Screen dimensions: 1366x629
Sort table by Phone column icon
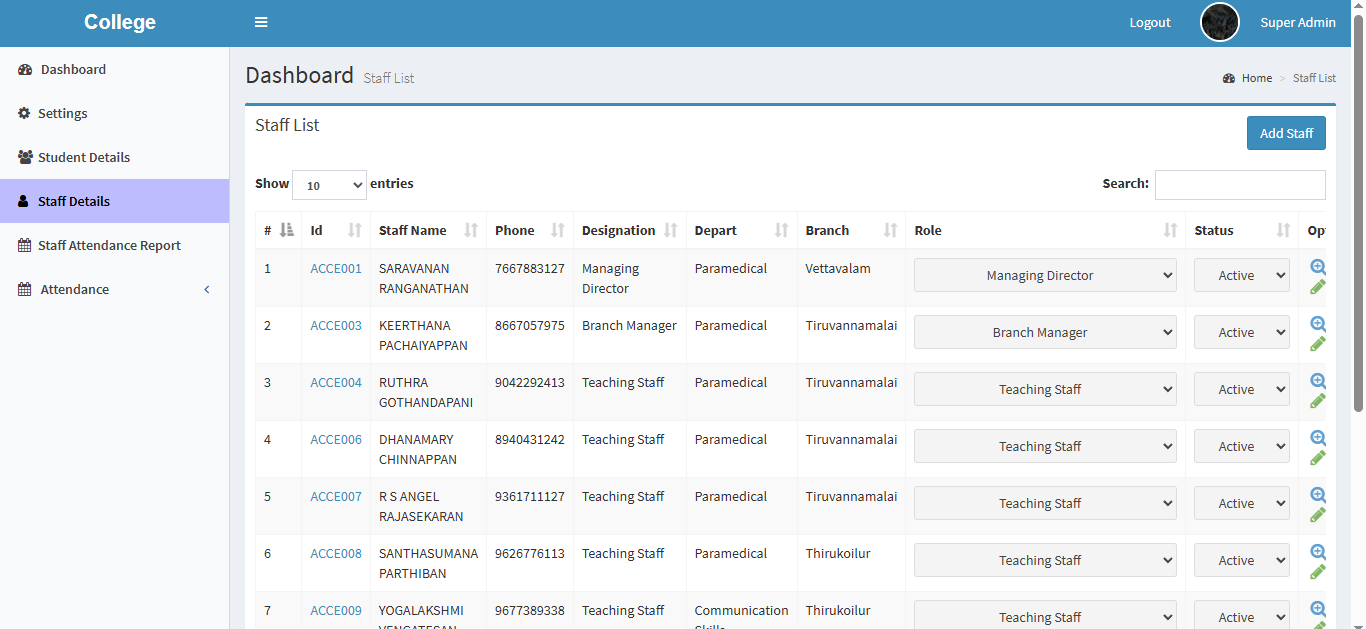point(558,231)
